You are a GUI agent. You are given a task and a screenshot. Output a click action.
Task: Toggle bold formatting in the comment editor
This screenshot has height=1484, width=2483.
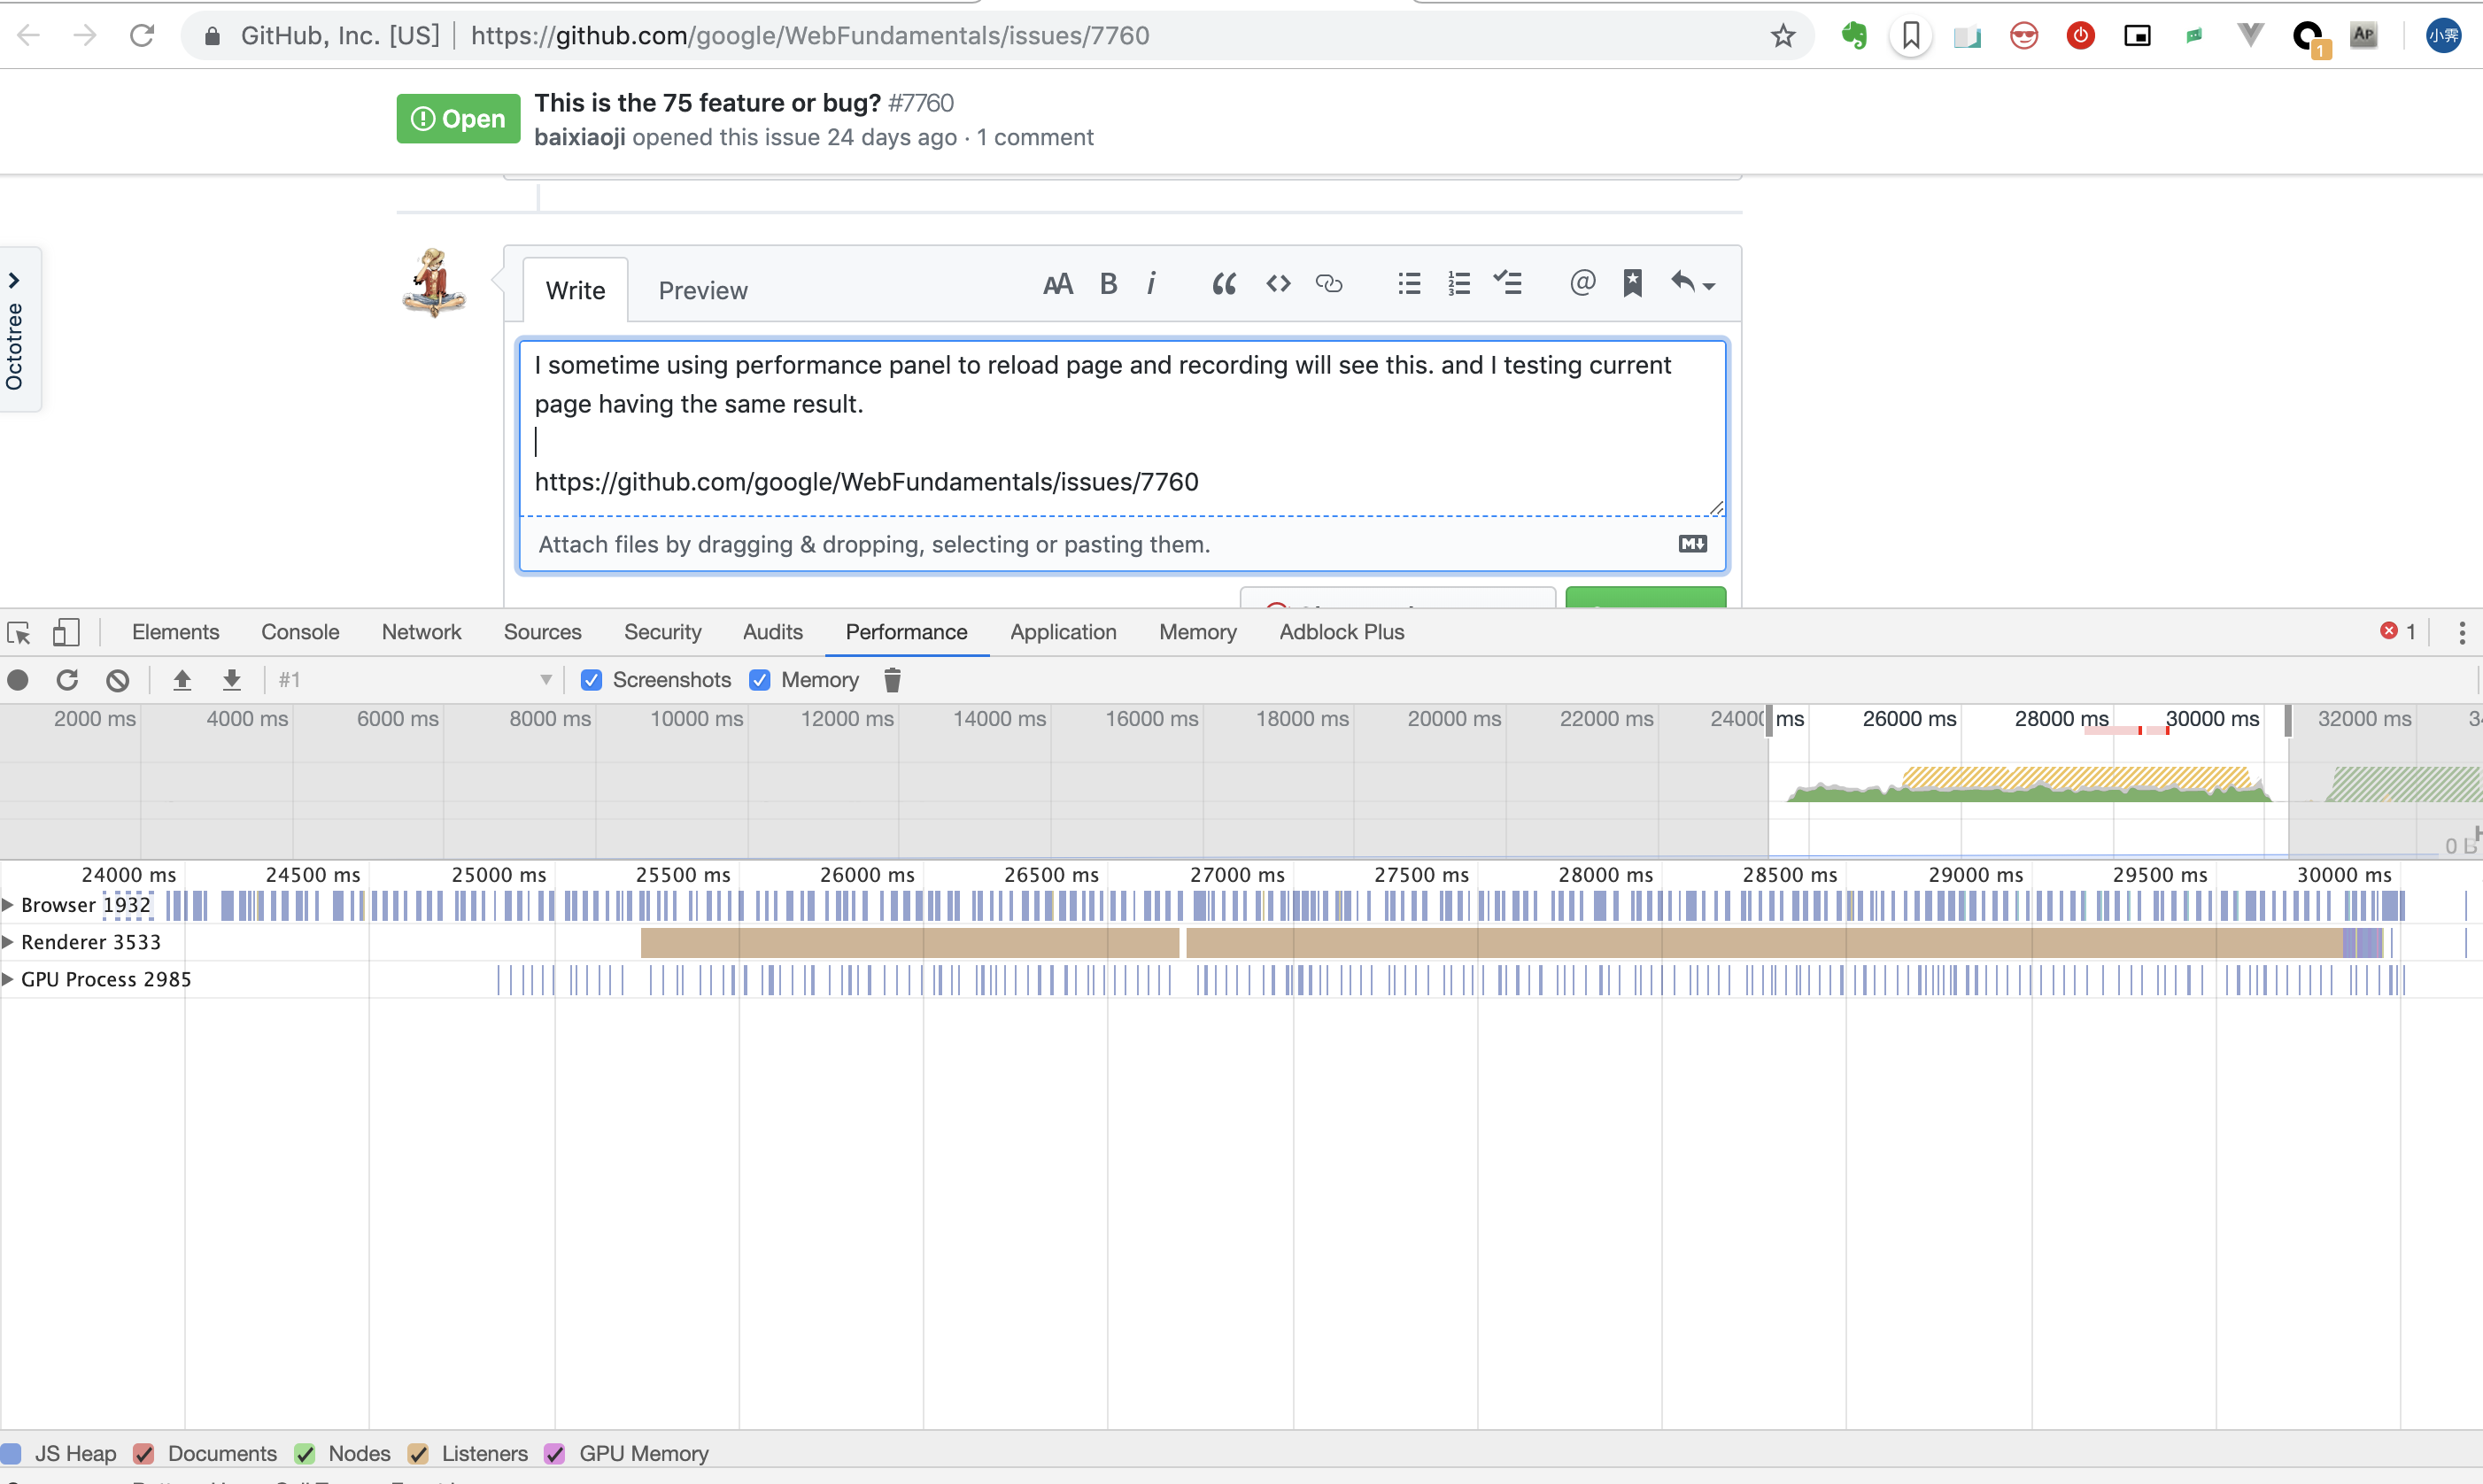1108,284
